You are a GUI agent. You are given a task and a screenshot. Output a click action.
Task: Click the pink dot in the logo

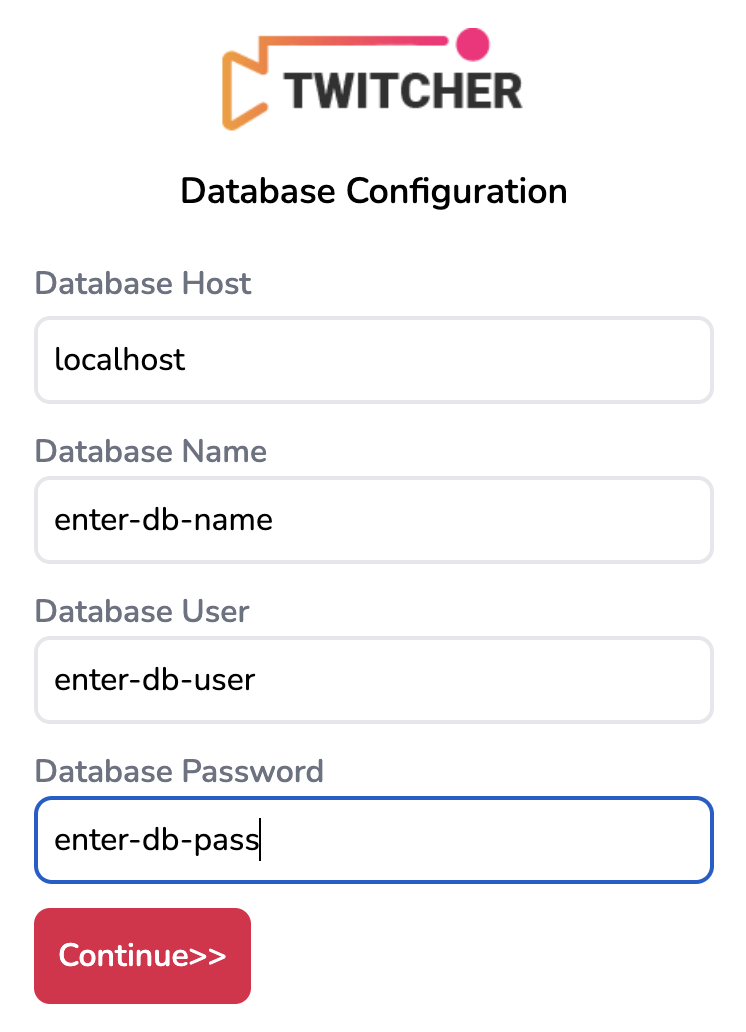[x=471, y=43]
